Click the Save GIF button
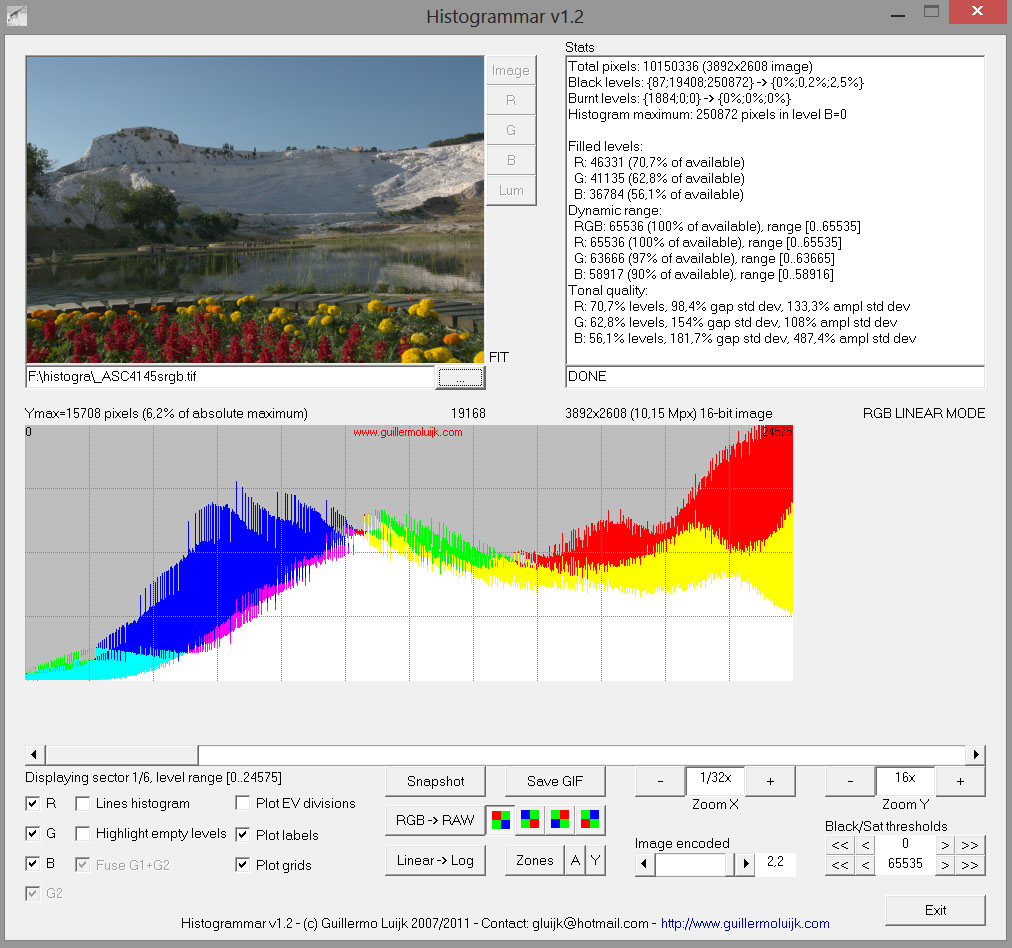The image size is (1012, 948). 555,782
